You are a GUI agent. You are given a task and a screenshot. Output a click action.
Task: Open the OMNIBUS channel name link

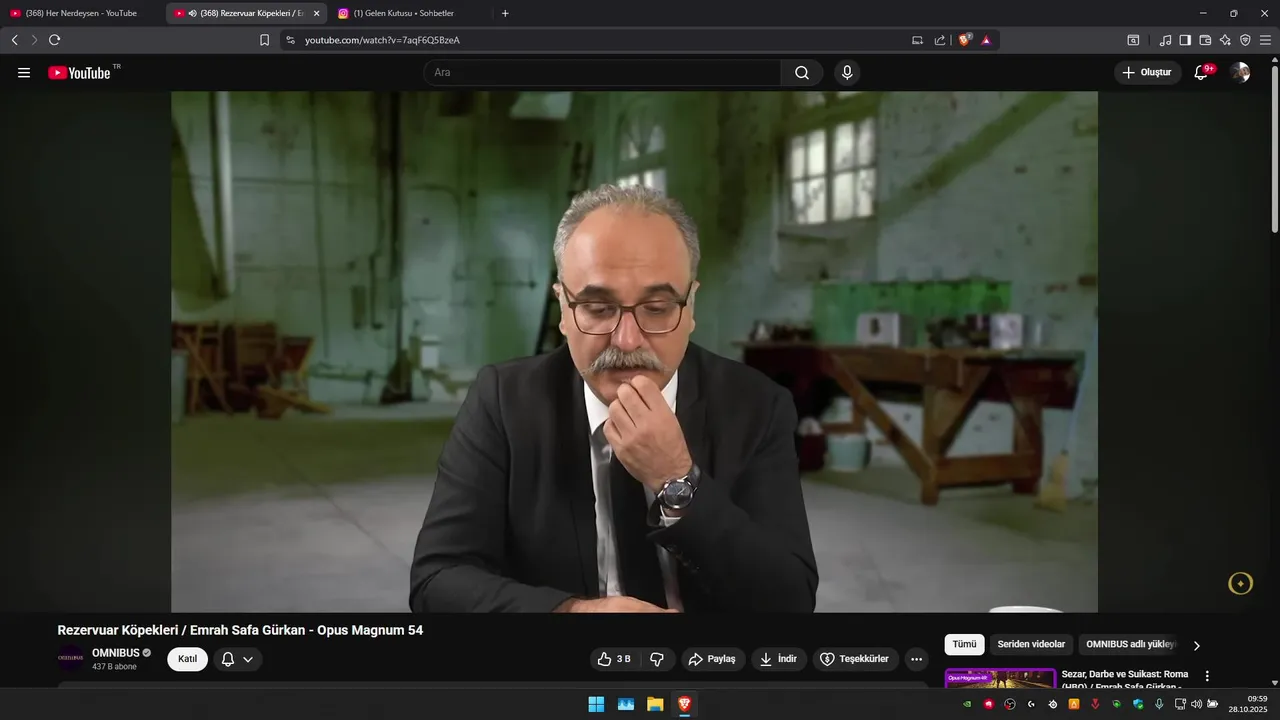pyautogui.click(x=116, y=653)
